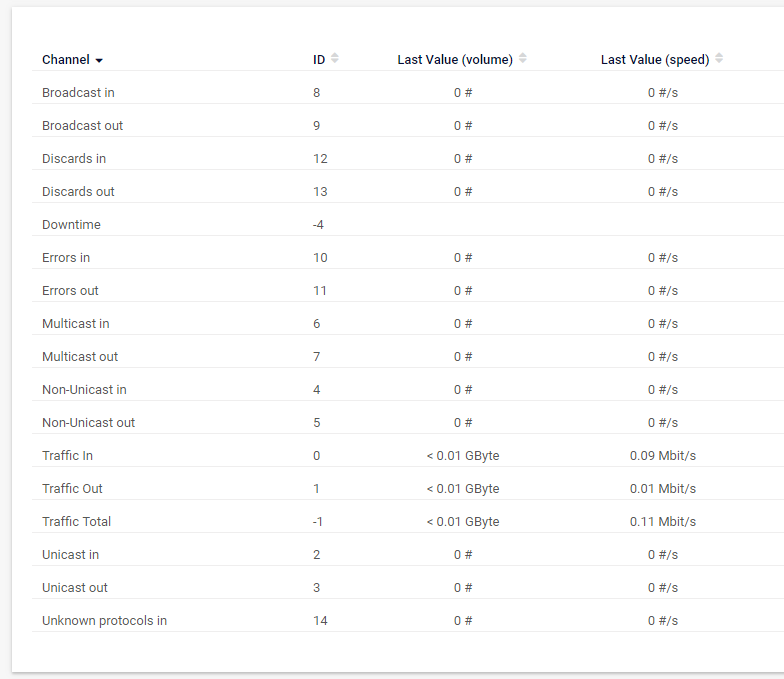The width and height of the screenshot is (784, 679).
Task: Click Traffic Out's 0.01 Mbit/s speed value
Action: tap(662, 489)
